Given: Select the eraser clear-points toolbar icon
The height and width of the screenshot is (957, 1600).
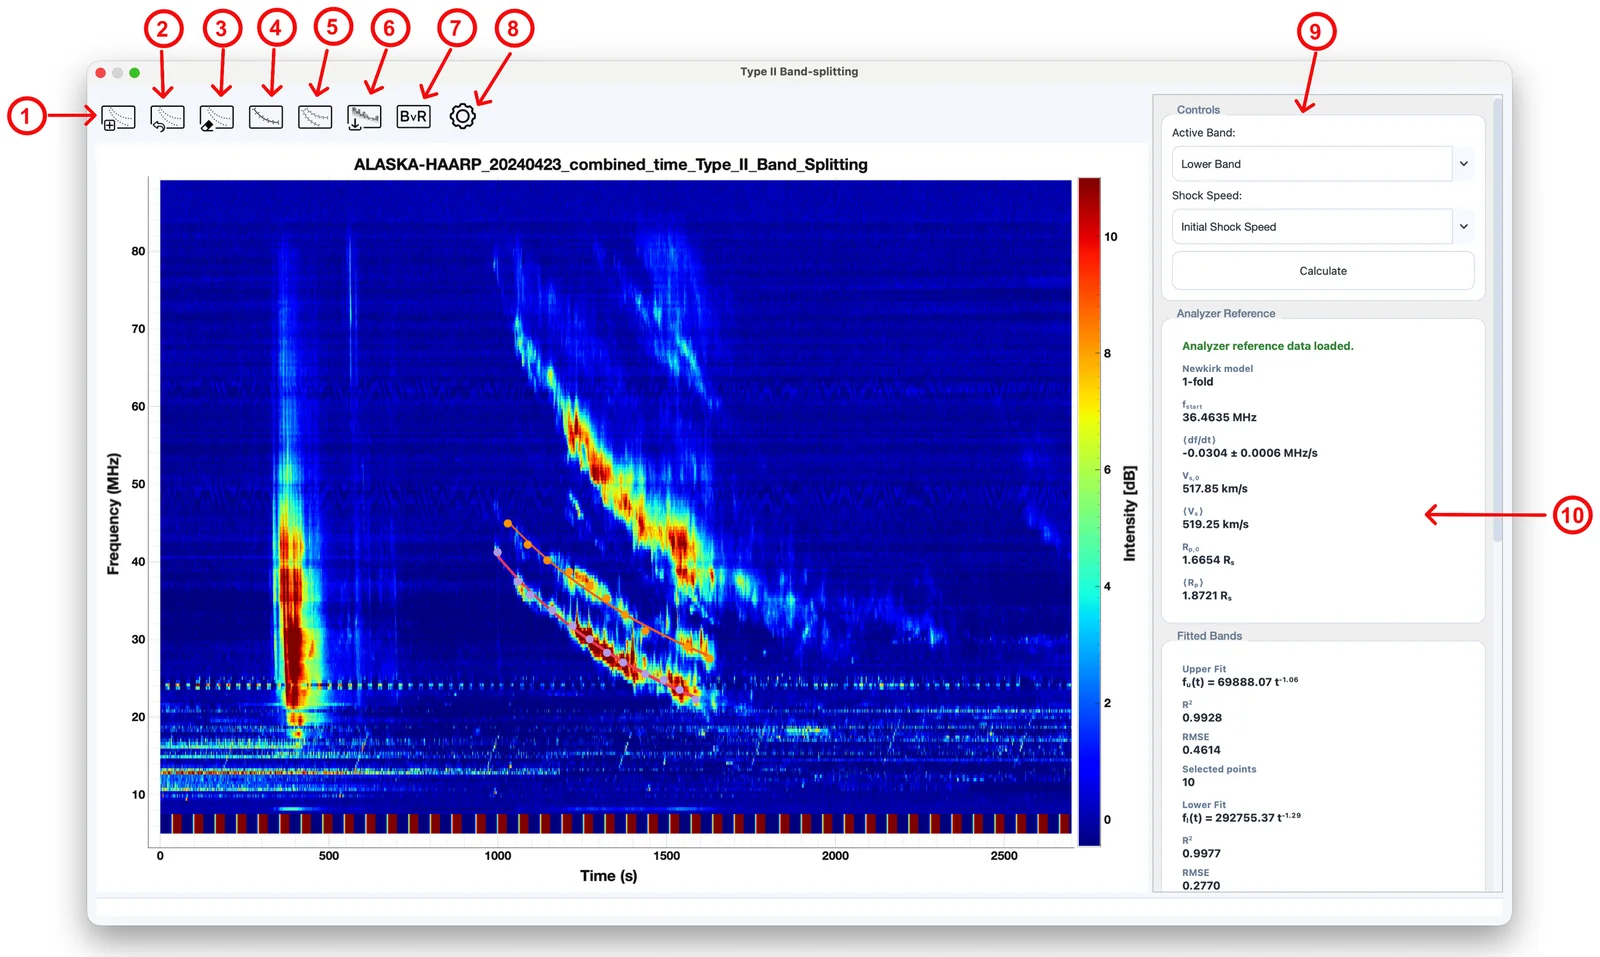Looking at the screenshot, I should click(216, 117).
